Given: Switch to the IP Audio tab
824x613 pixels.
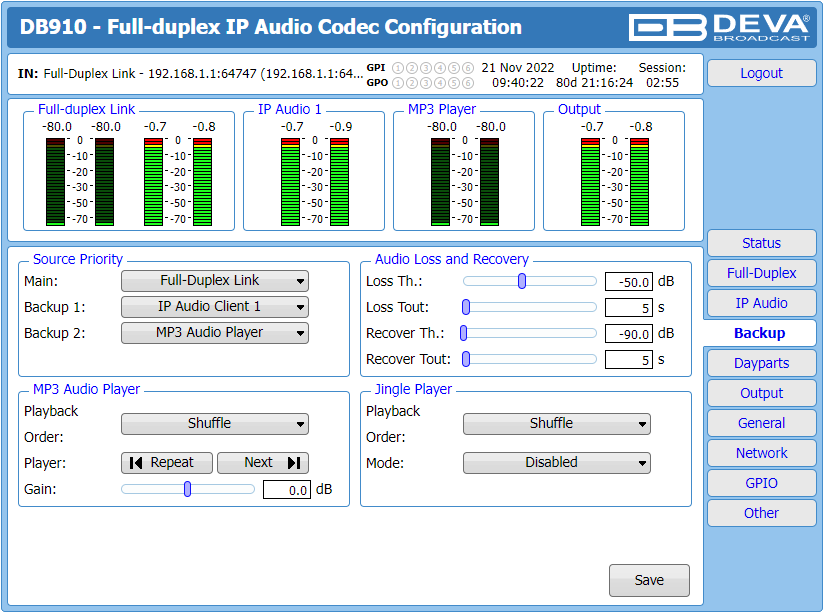Looking at the screenshot, I should tap(761, 303).
